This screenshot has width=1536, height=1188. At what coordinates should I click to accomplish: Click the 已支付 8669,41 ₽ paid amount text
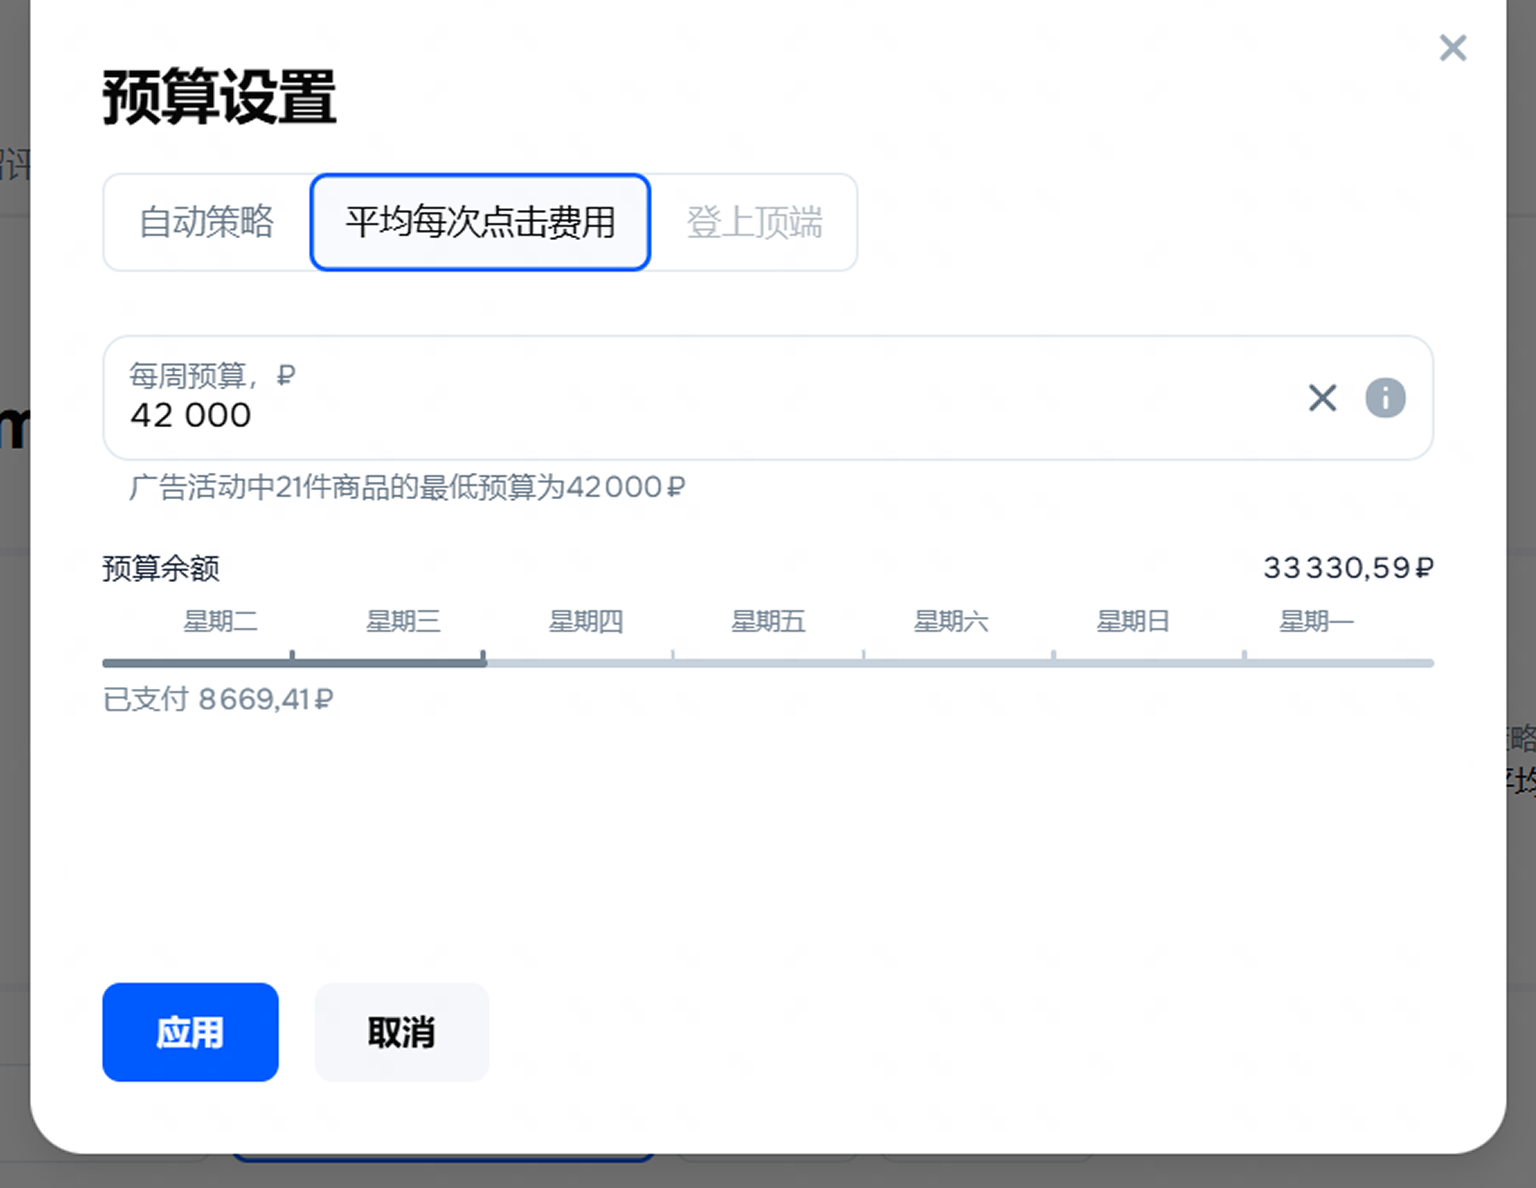click(218, 699)
